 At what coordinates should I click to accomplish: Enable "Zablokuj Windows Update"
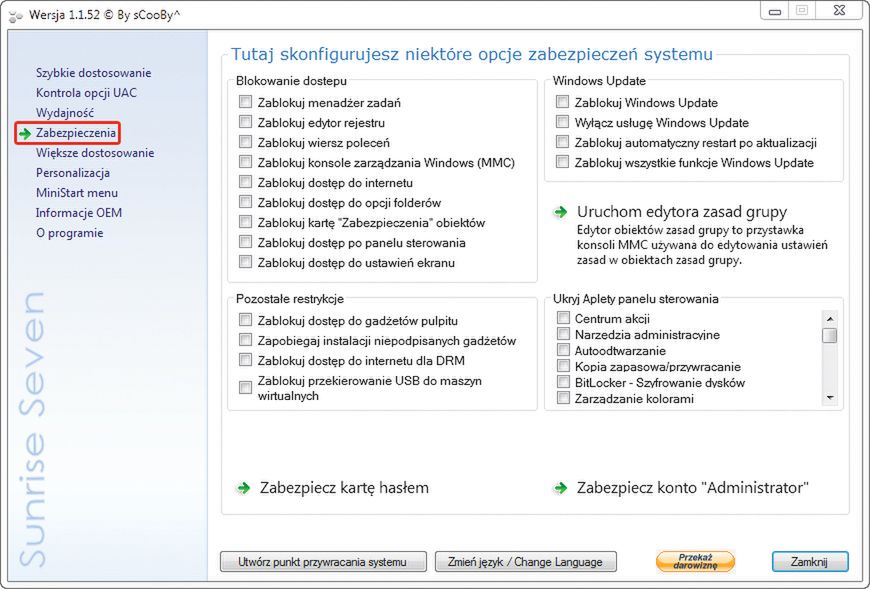pyautogui.click(x=562, y=101)
